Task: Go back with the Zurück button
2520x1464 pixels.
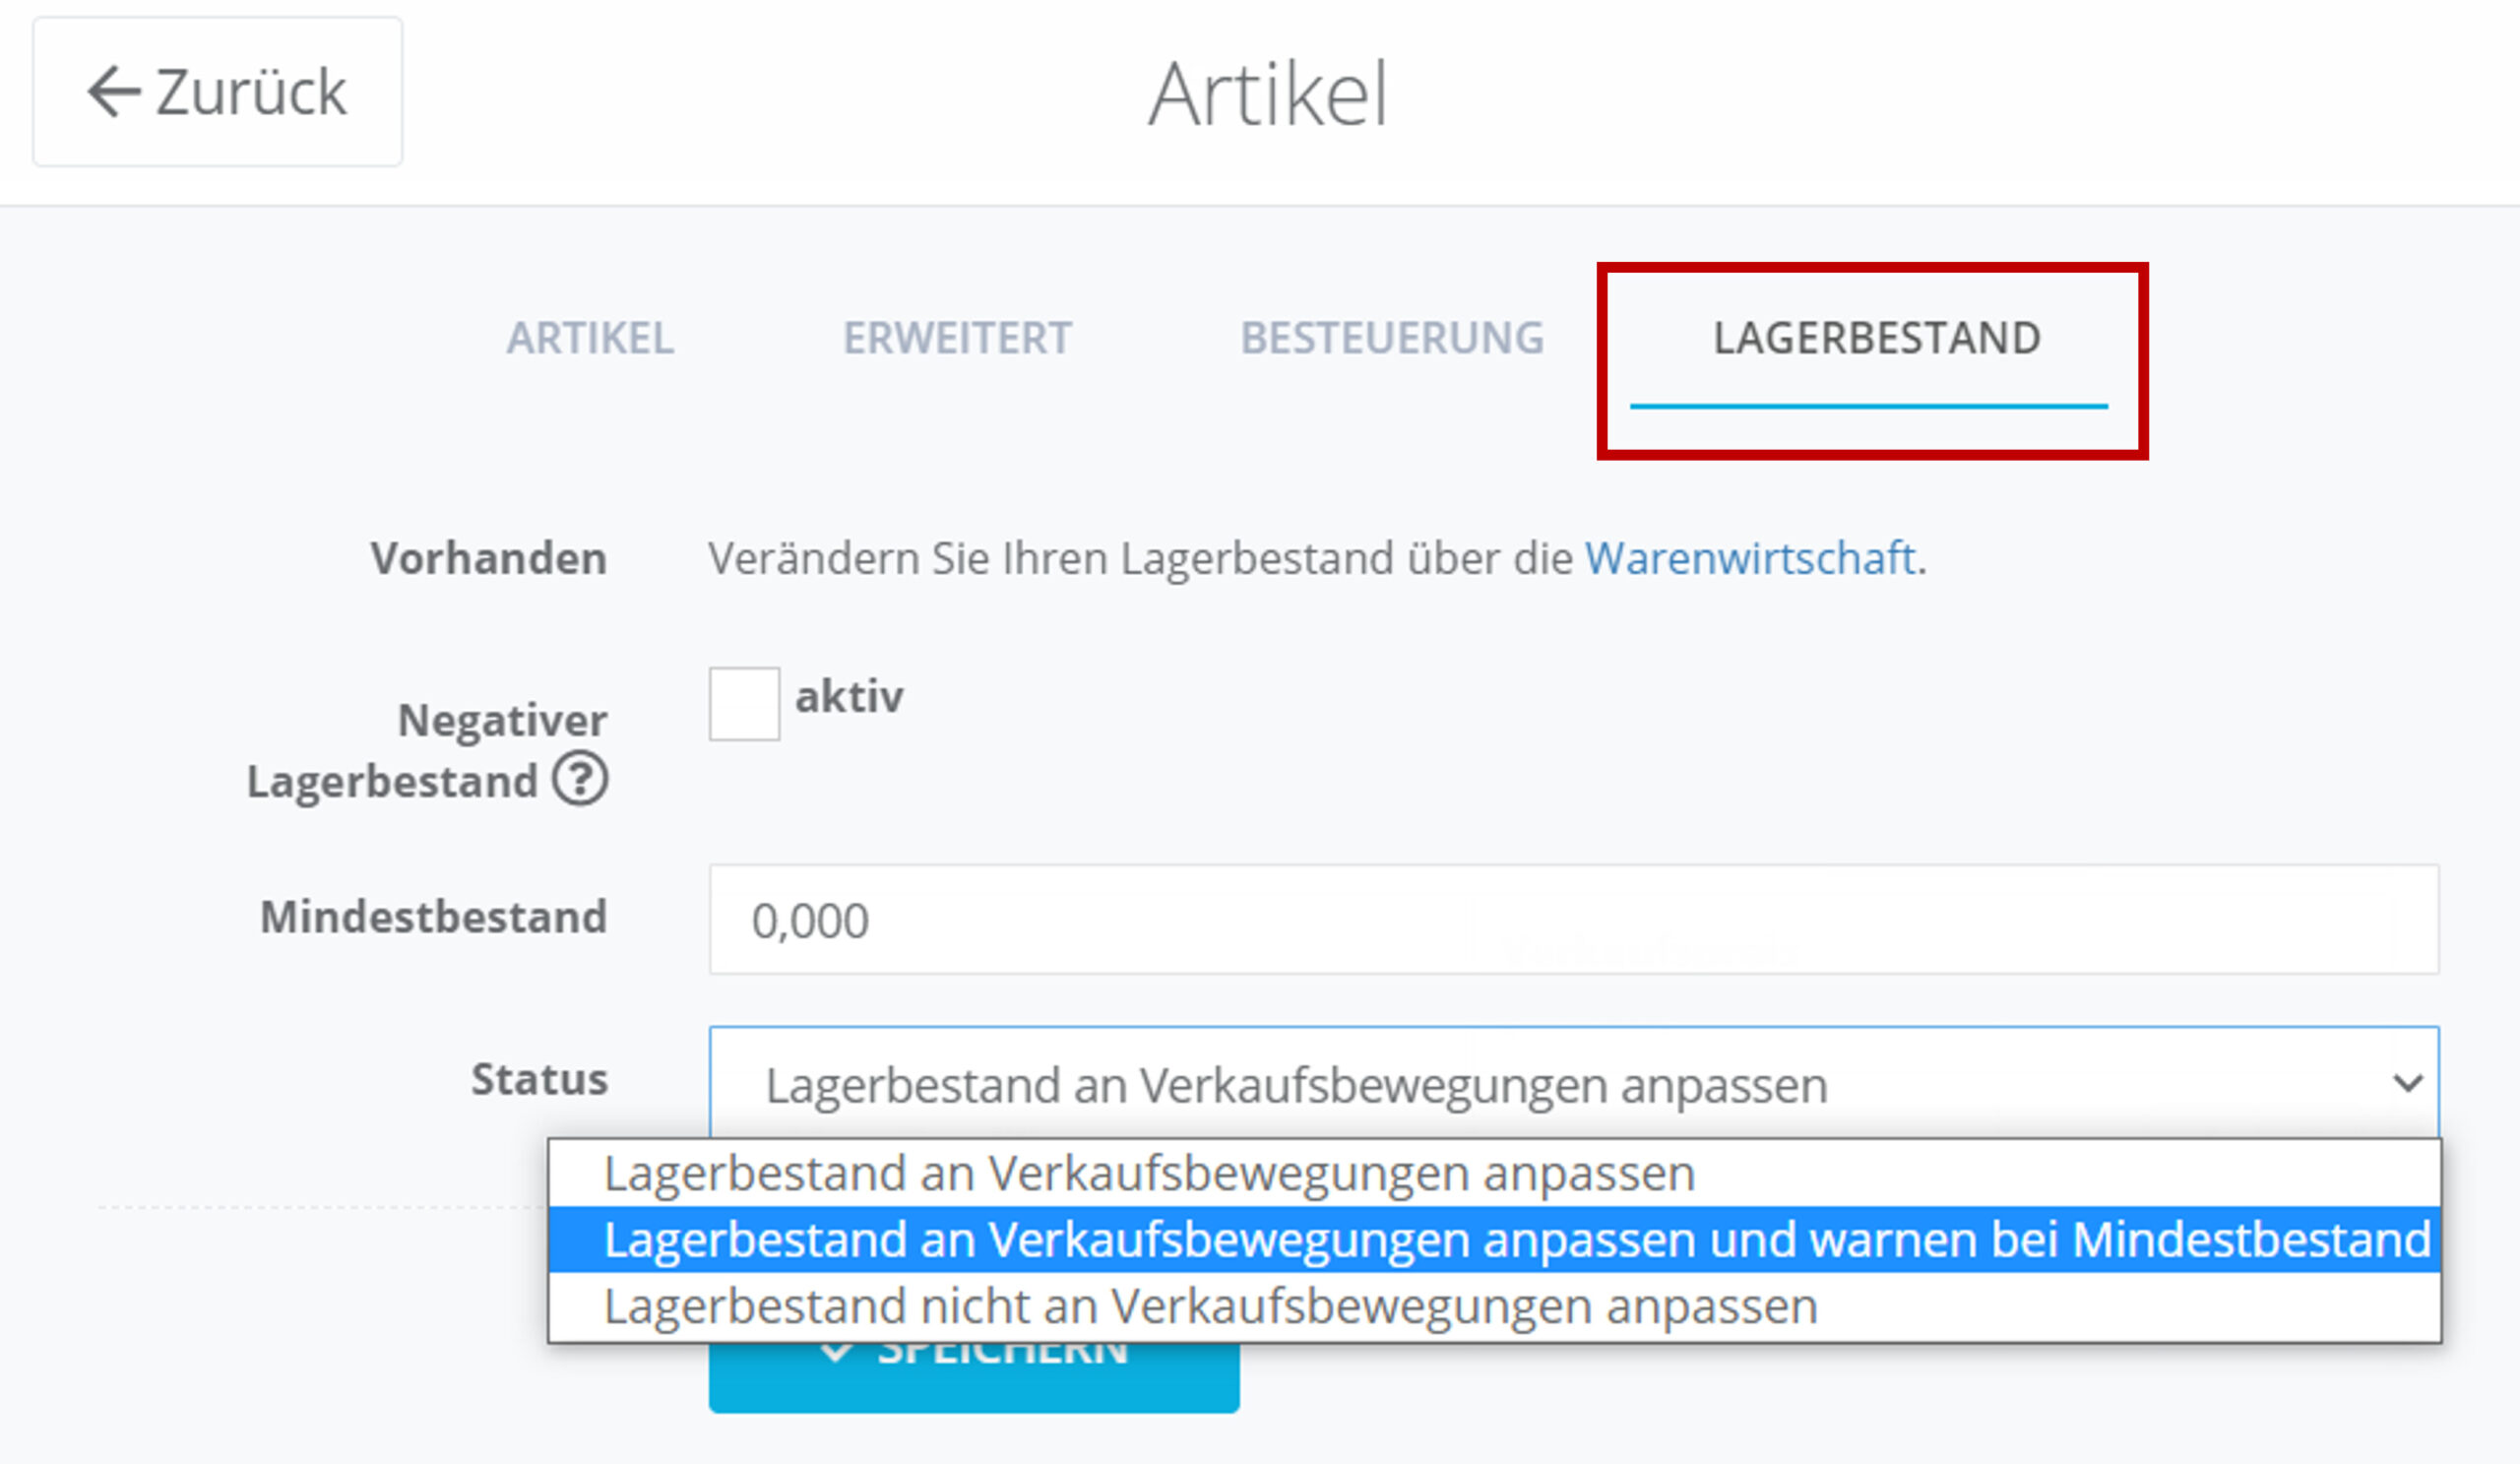Action: [x=217, y=91]
